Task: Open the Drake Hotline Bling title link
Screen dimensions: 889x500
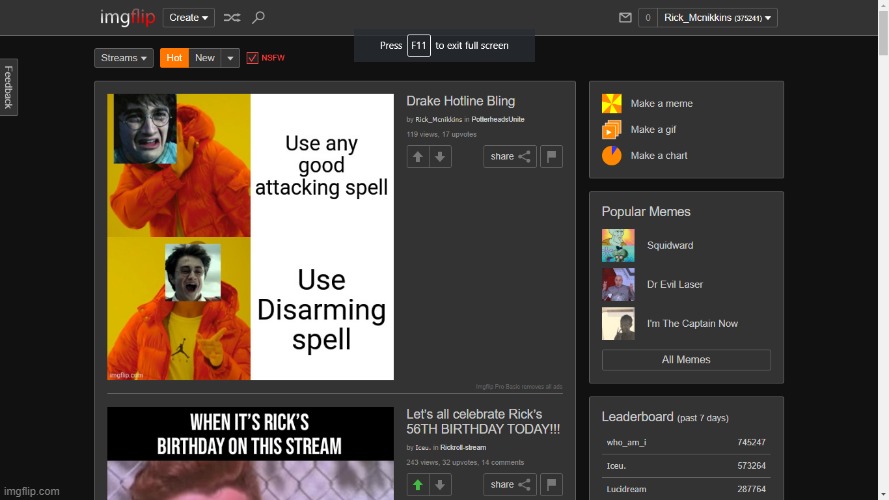Action: pos(460,101)
